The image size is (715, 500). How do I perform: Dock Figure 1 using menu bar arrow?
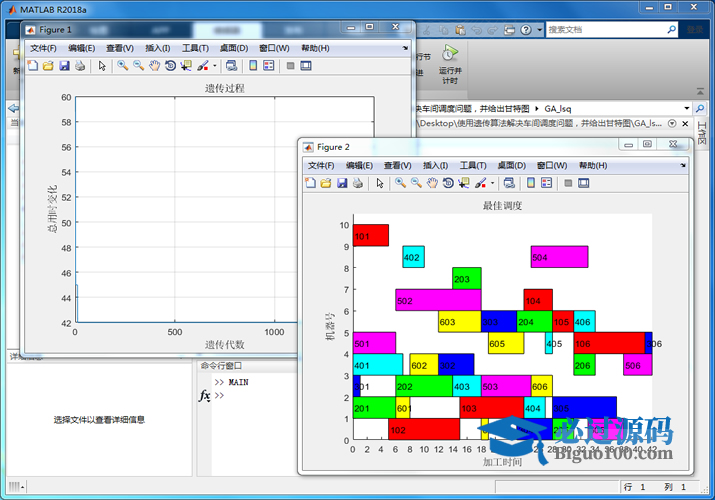click(405, 48)
